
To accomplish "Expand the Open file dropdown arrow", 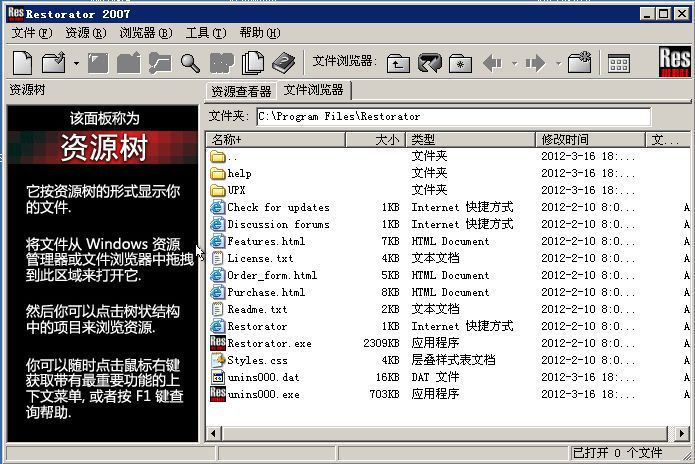I will [x=76, y=64].
